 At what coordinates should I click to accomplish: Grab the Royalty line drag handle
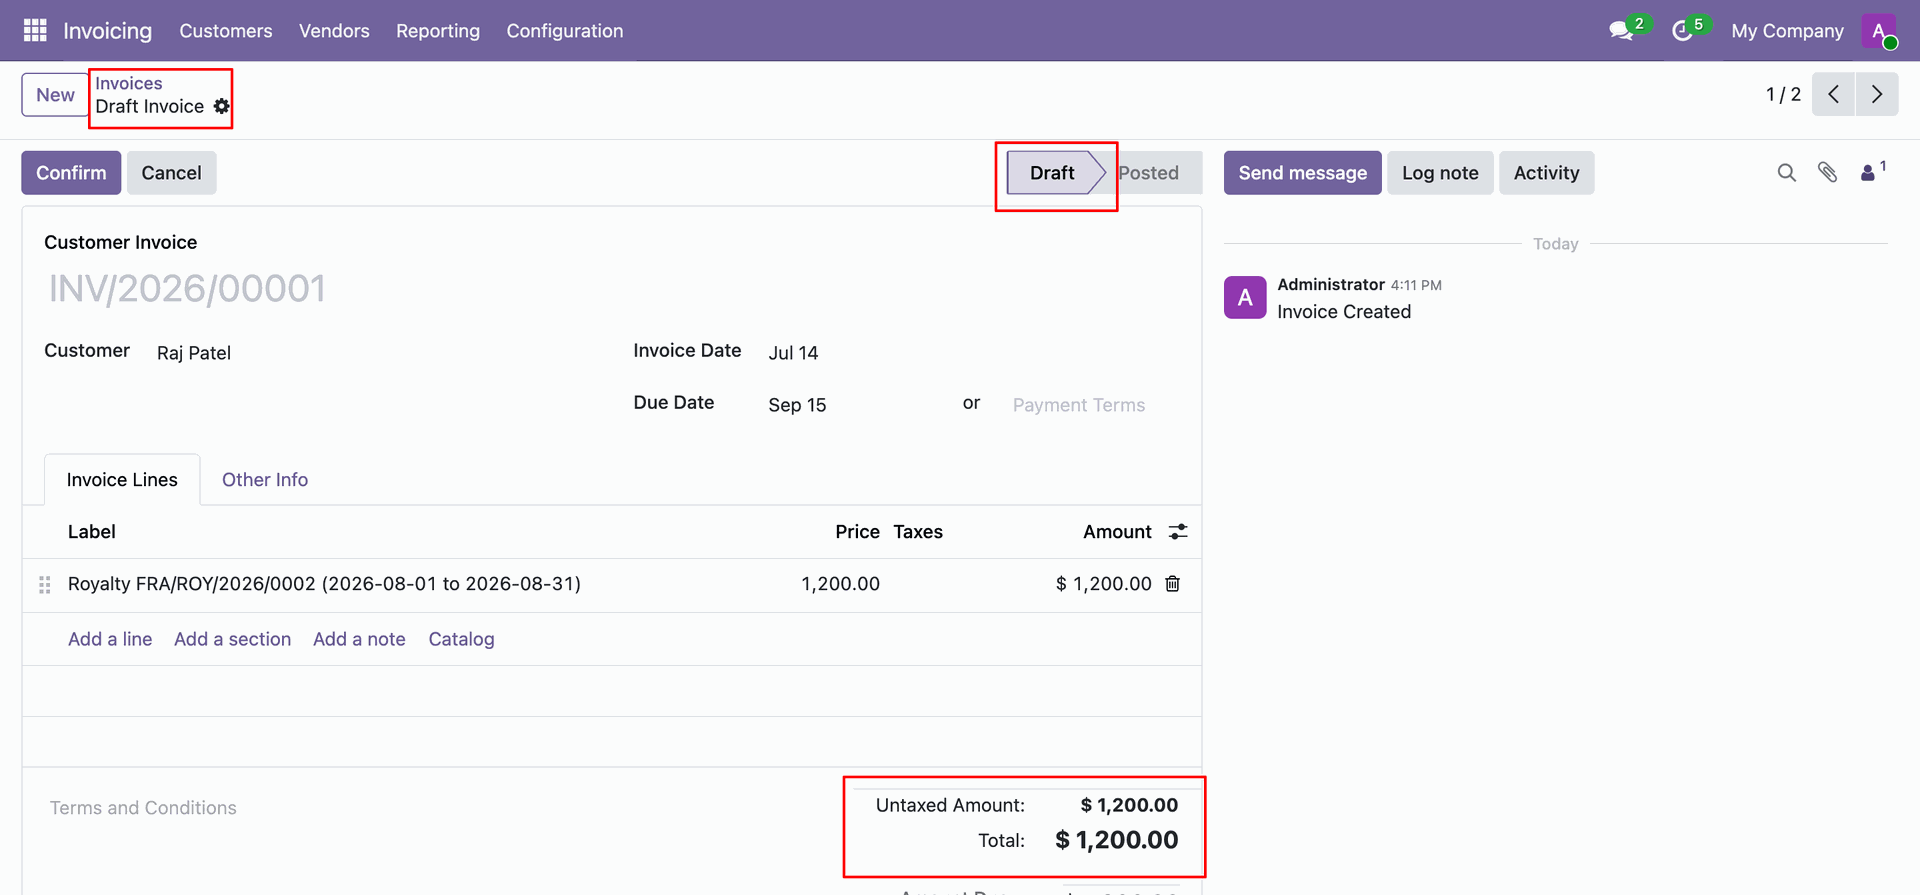[44, 585]
